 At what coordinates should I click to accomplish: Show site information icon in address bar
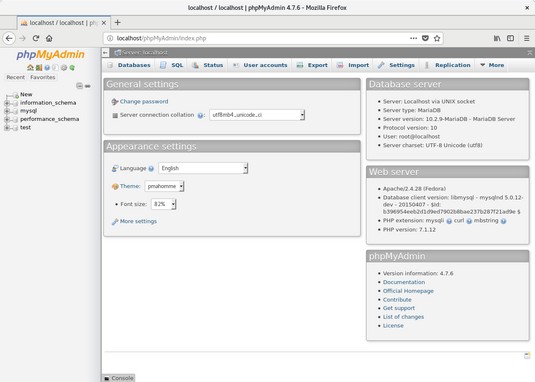(110, 38)
